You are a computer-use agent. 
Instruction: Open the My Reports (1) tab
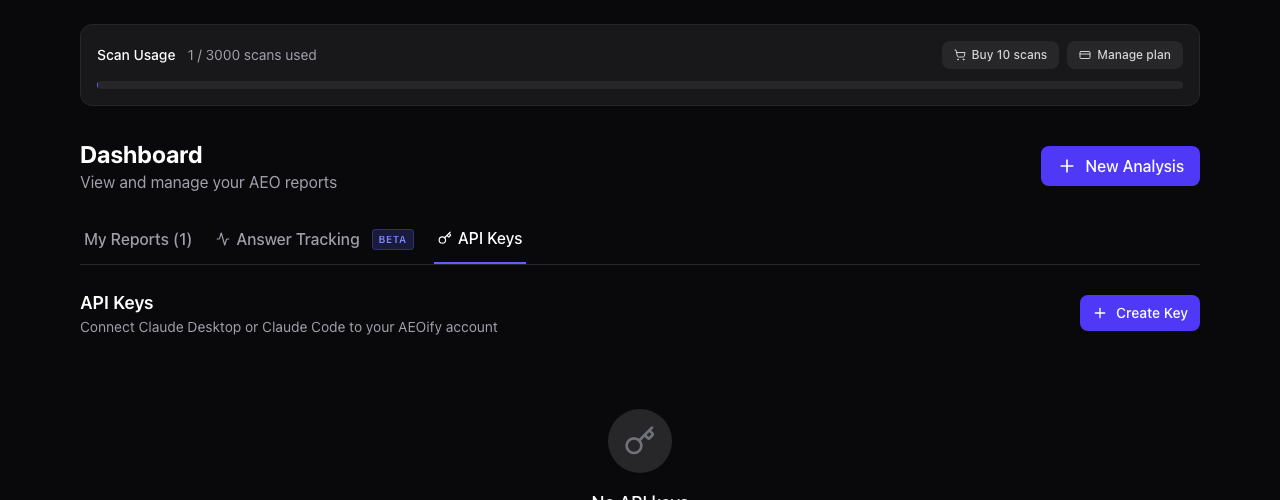138,240
